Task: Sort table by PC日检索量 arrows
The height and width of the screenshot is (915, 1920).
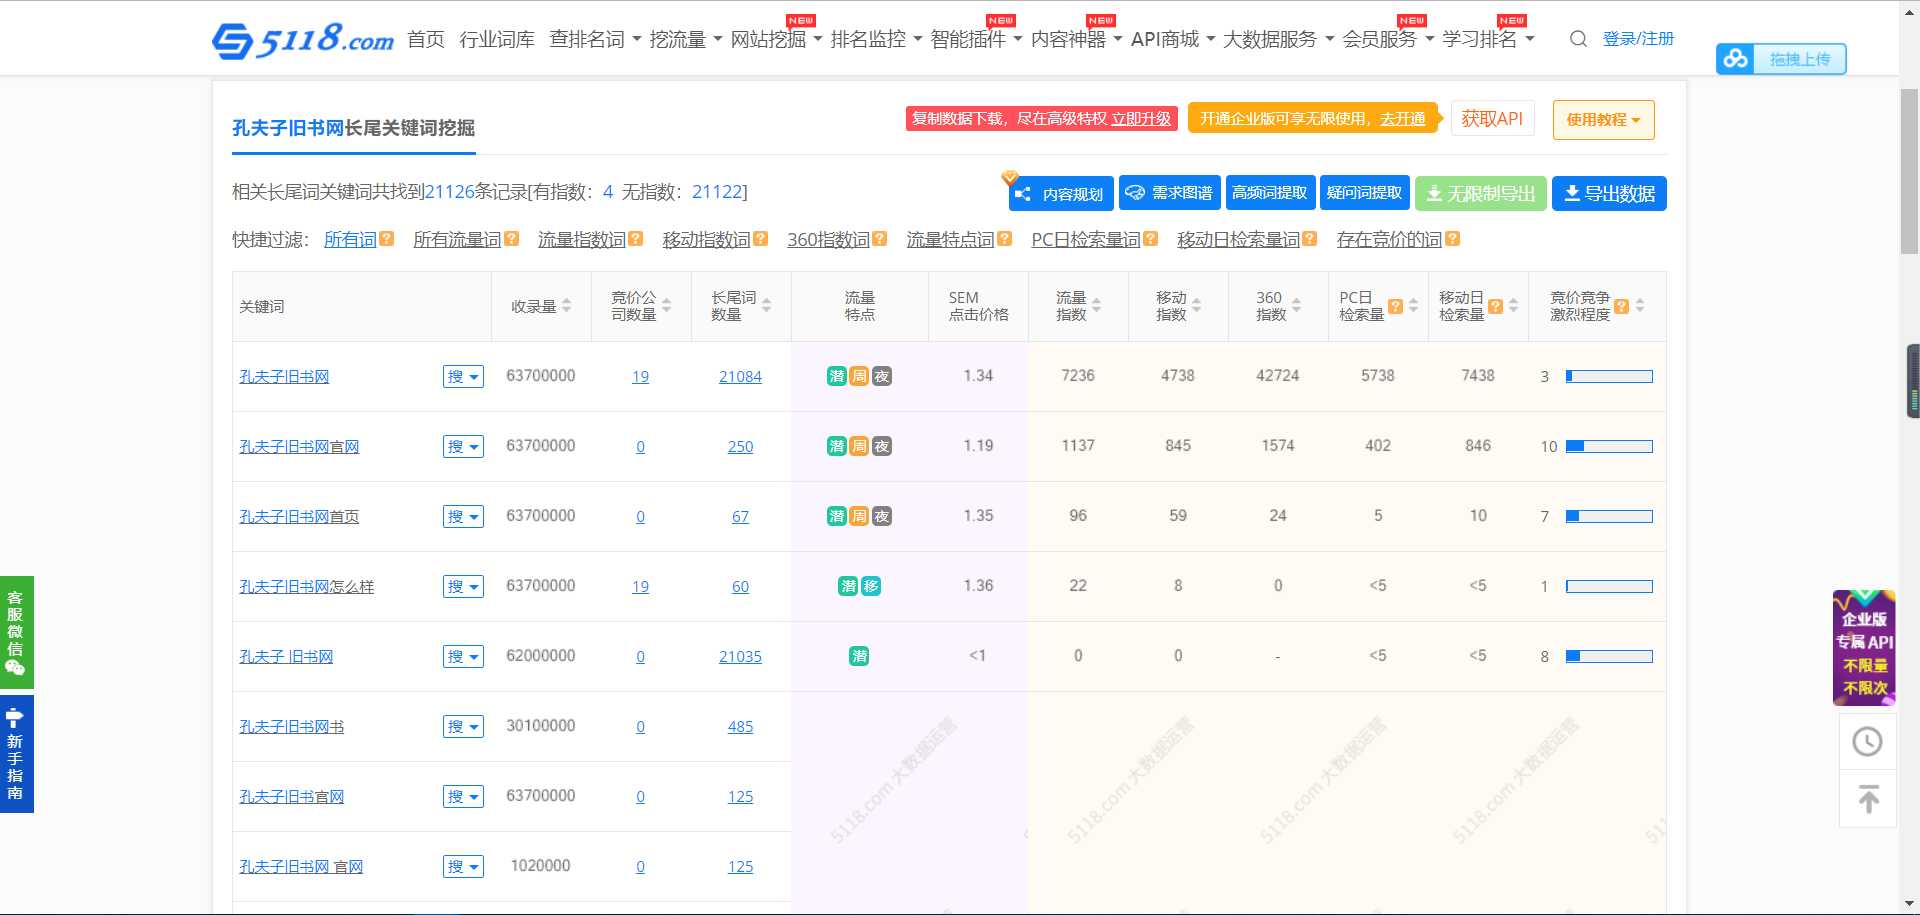Action: [x=1413, y=306]
